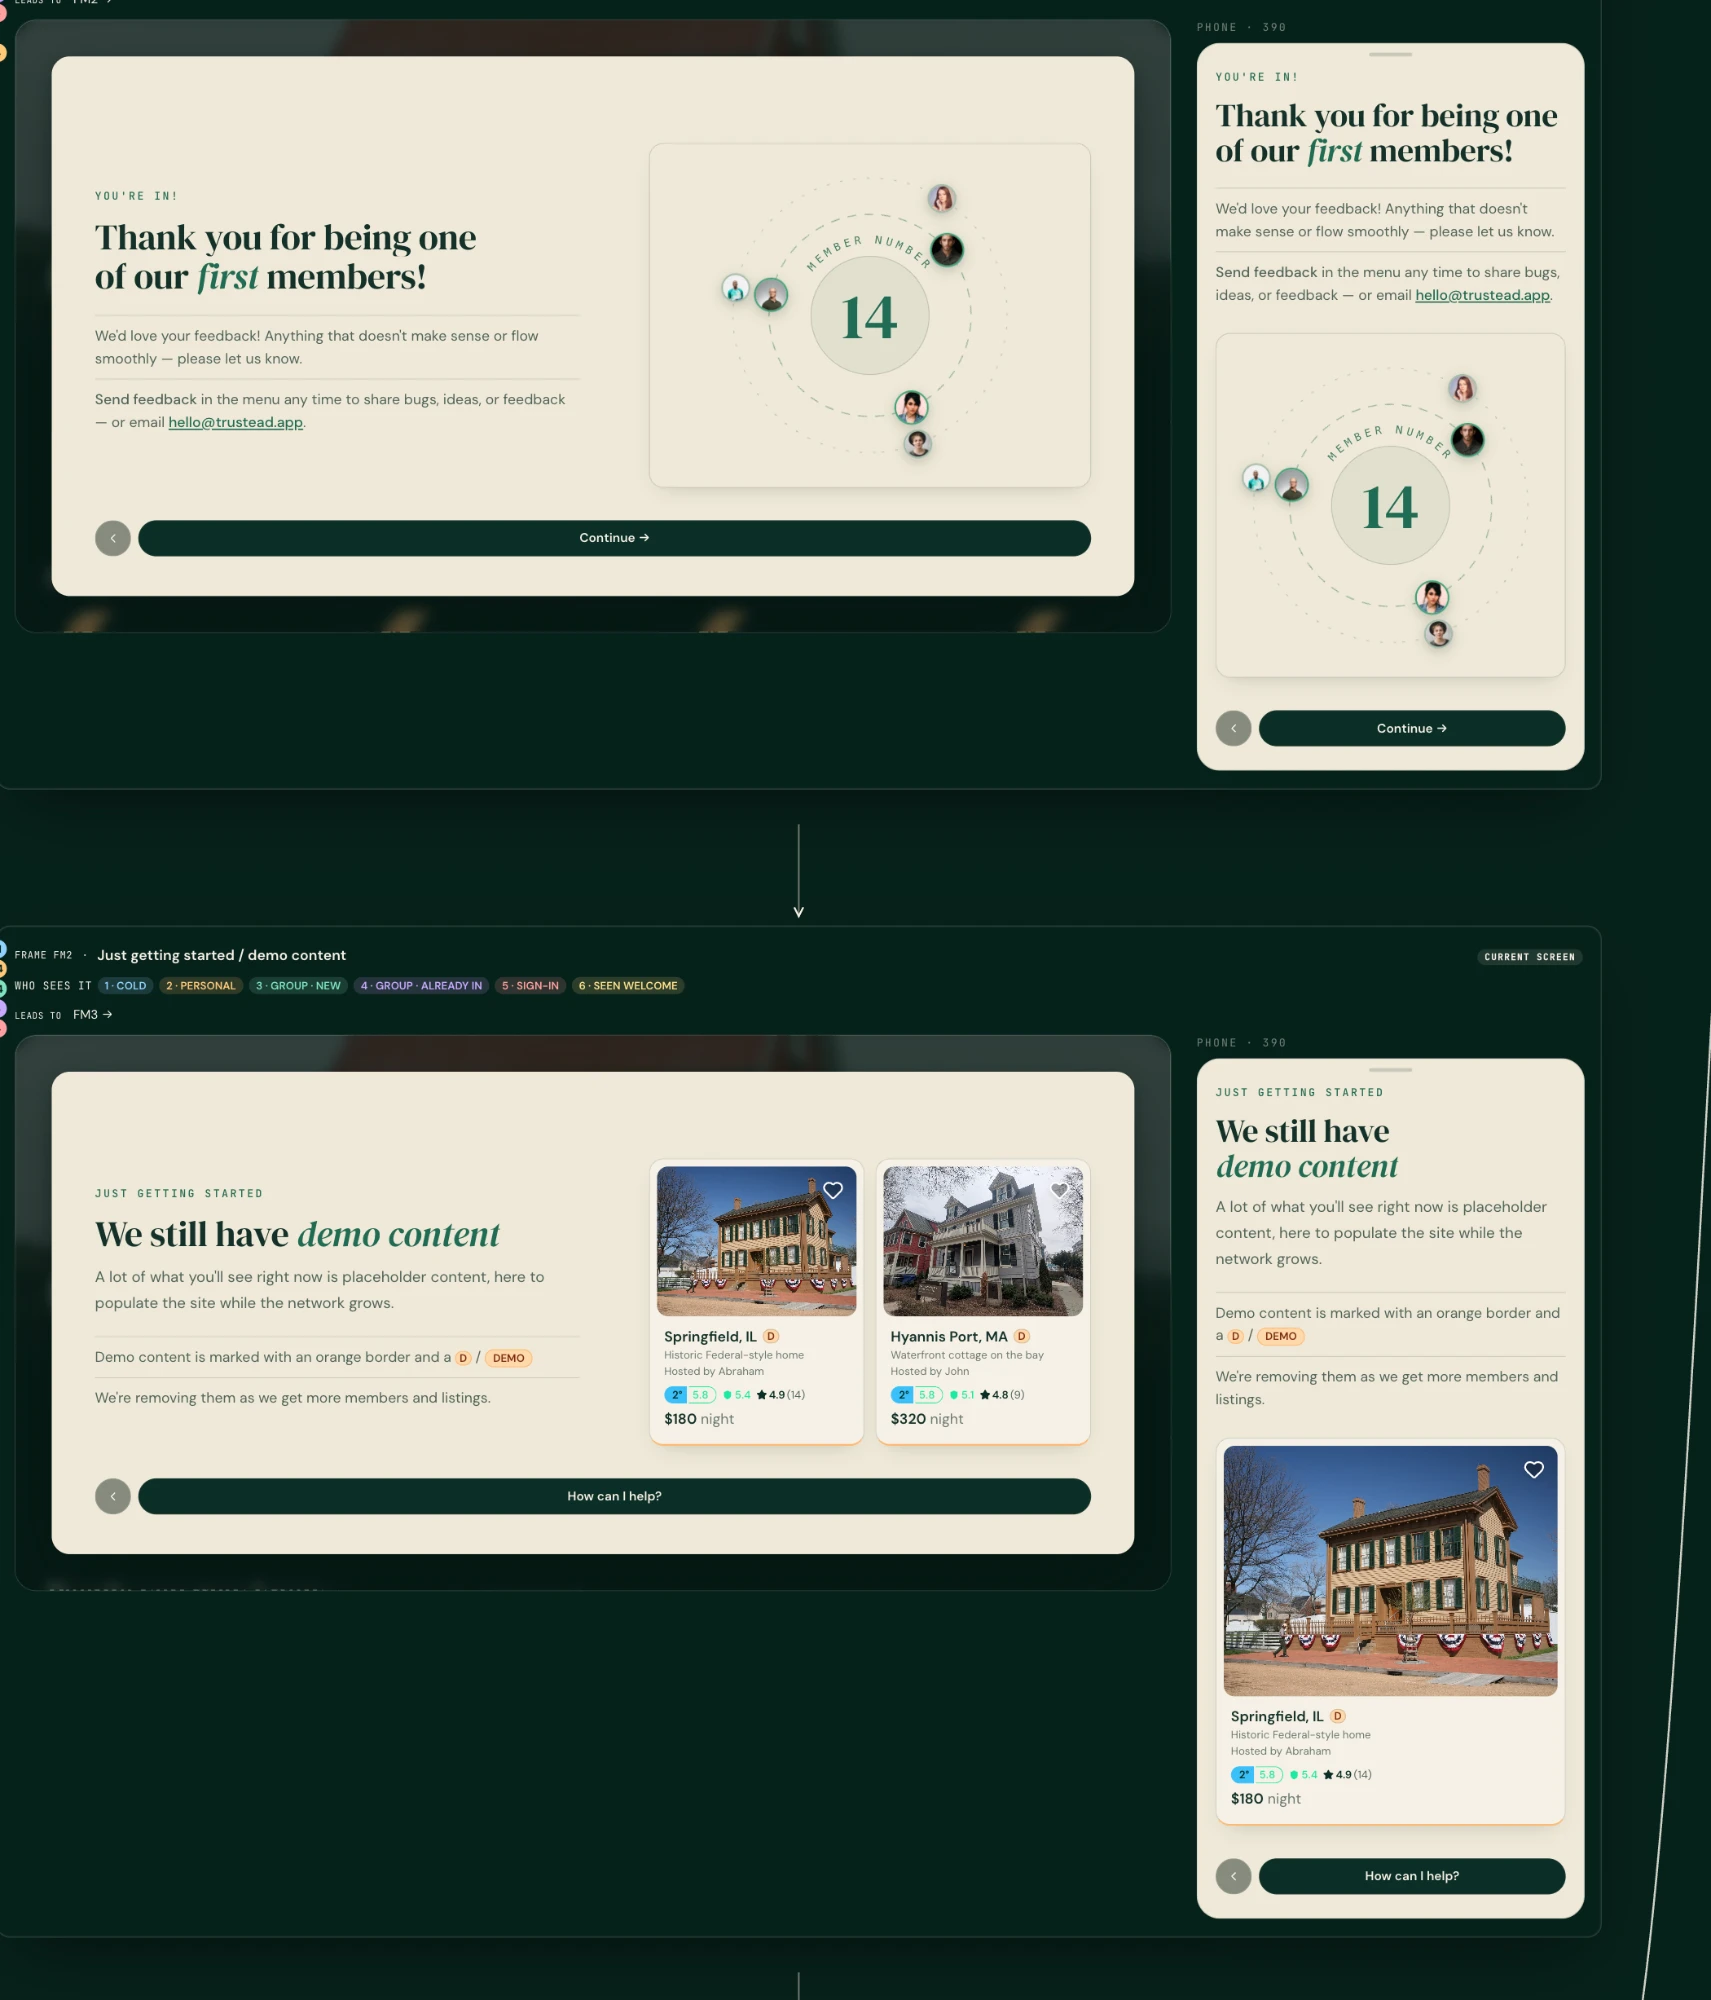Click the drag handle atop phone demo-content sheet
The image size is (1711, 2000).
click(x=1390, y=1070)
